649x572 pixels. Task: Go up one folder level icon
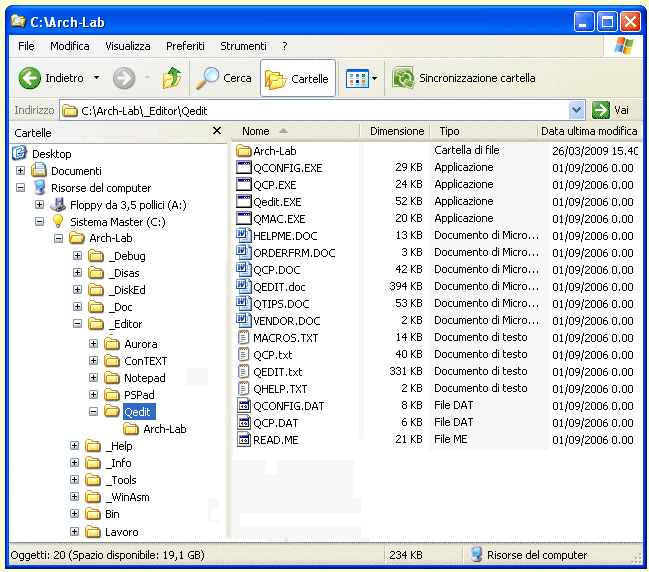point(171,78)
